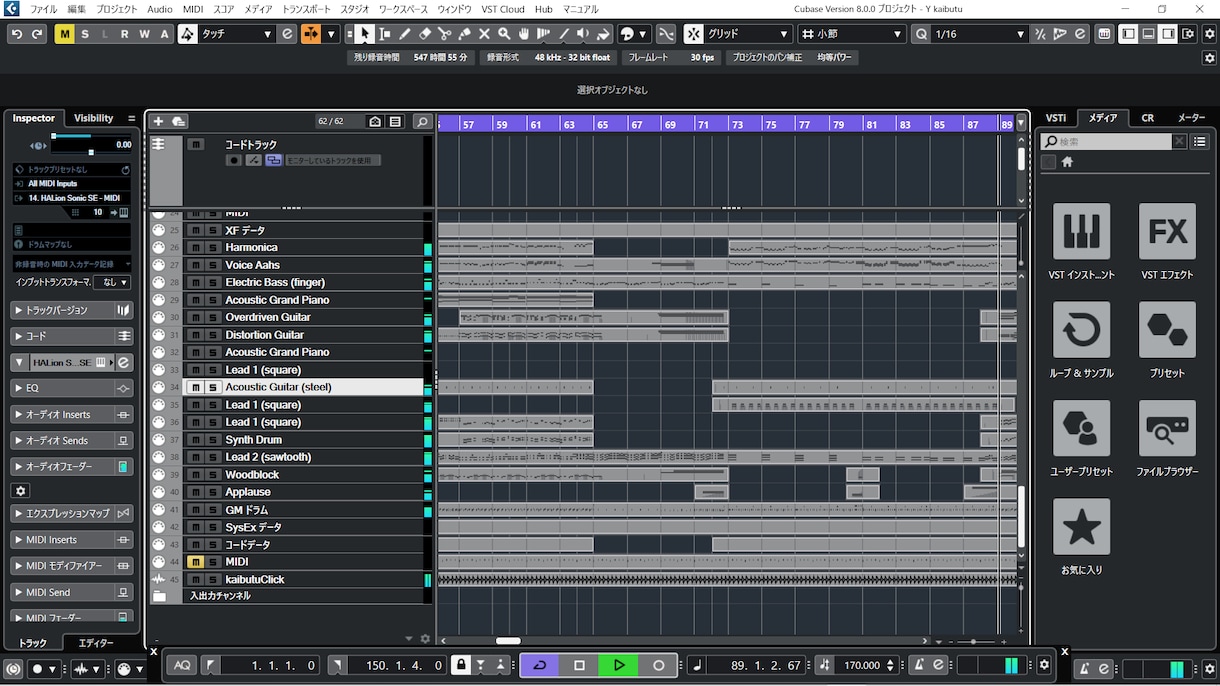Mute the Harmonica track
The width and height of the screenshot is (1220, 686).
tap(195, 248)
